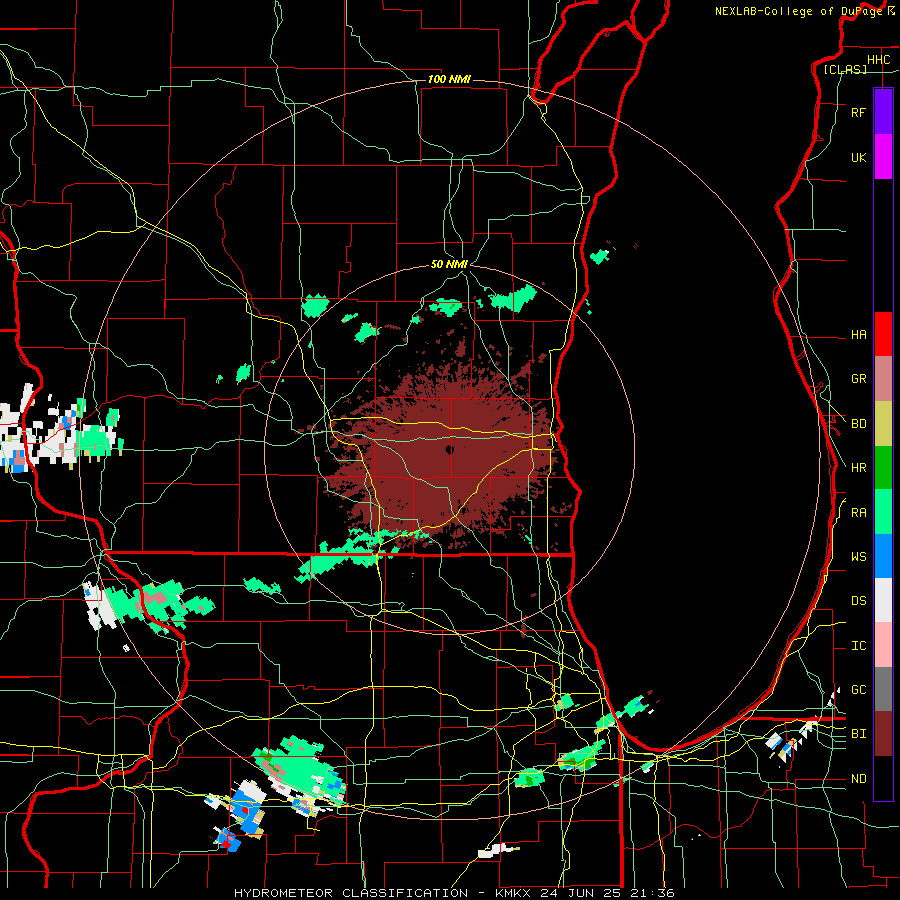Select the IC legend label
The image size is (900, 900).
pos(858,646)
